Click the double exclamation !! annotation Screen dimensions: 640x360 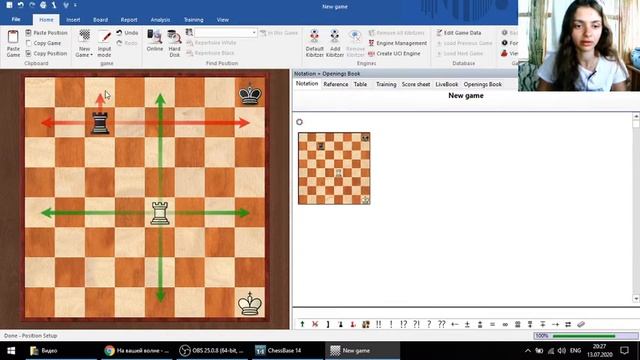coord(378,324)
